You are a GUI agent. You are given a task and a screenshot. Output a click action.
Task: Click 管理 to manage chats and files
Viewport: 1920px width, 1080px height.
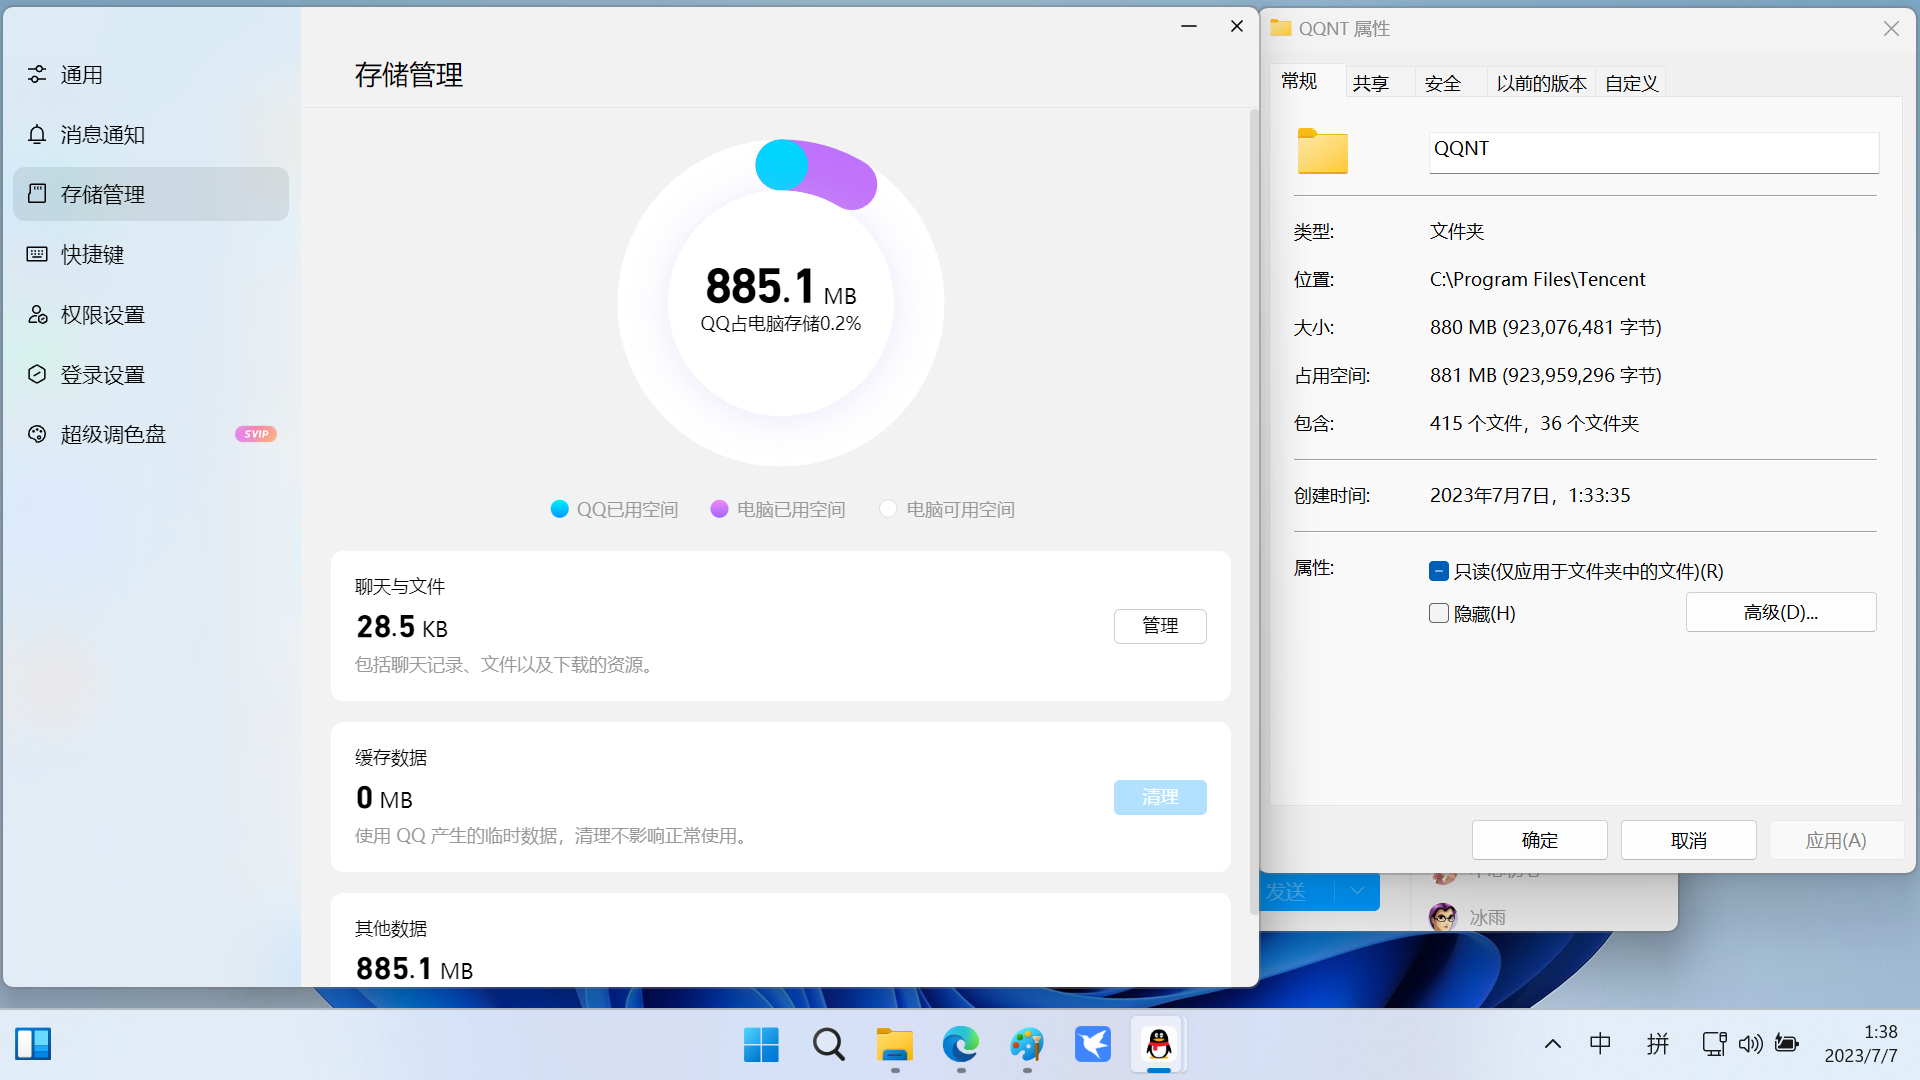(x=1160, y=626)
